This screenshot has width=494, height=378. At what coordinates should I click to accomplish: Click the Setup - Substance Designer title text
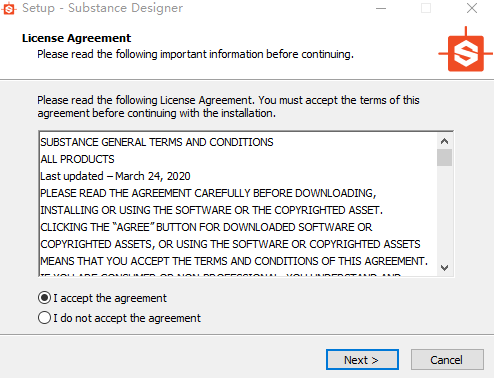point(102,8)
